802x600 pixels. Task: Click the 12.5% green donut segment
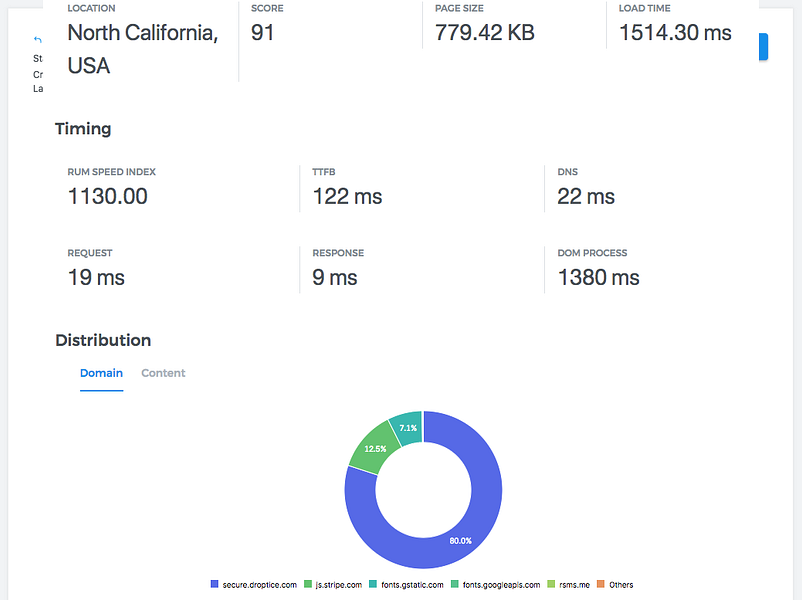(372, 448)
